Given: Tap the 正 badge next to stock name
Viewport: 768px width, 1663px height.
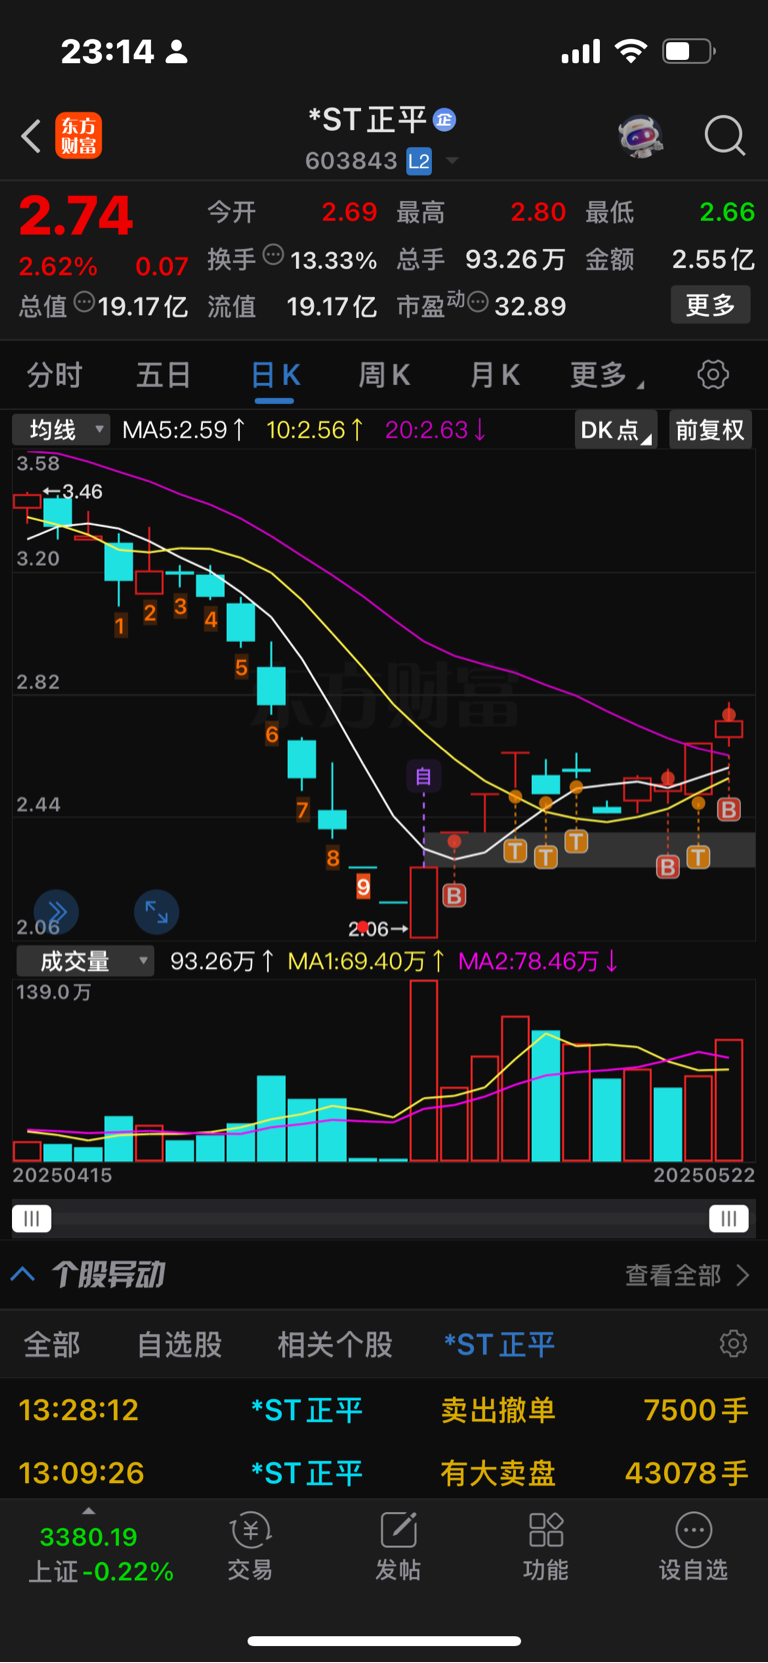Looking at the screenshot, I should point(445,120).
